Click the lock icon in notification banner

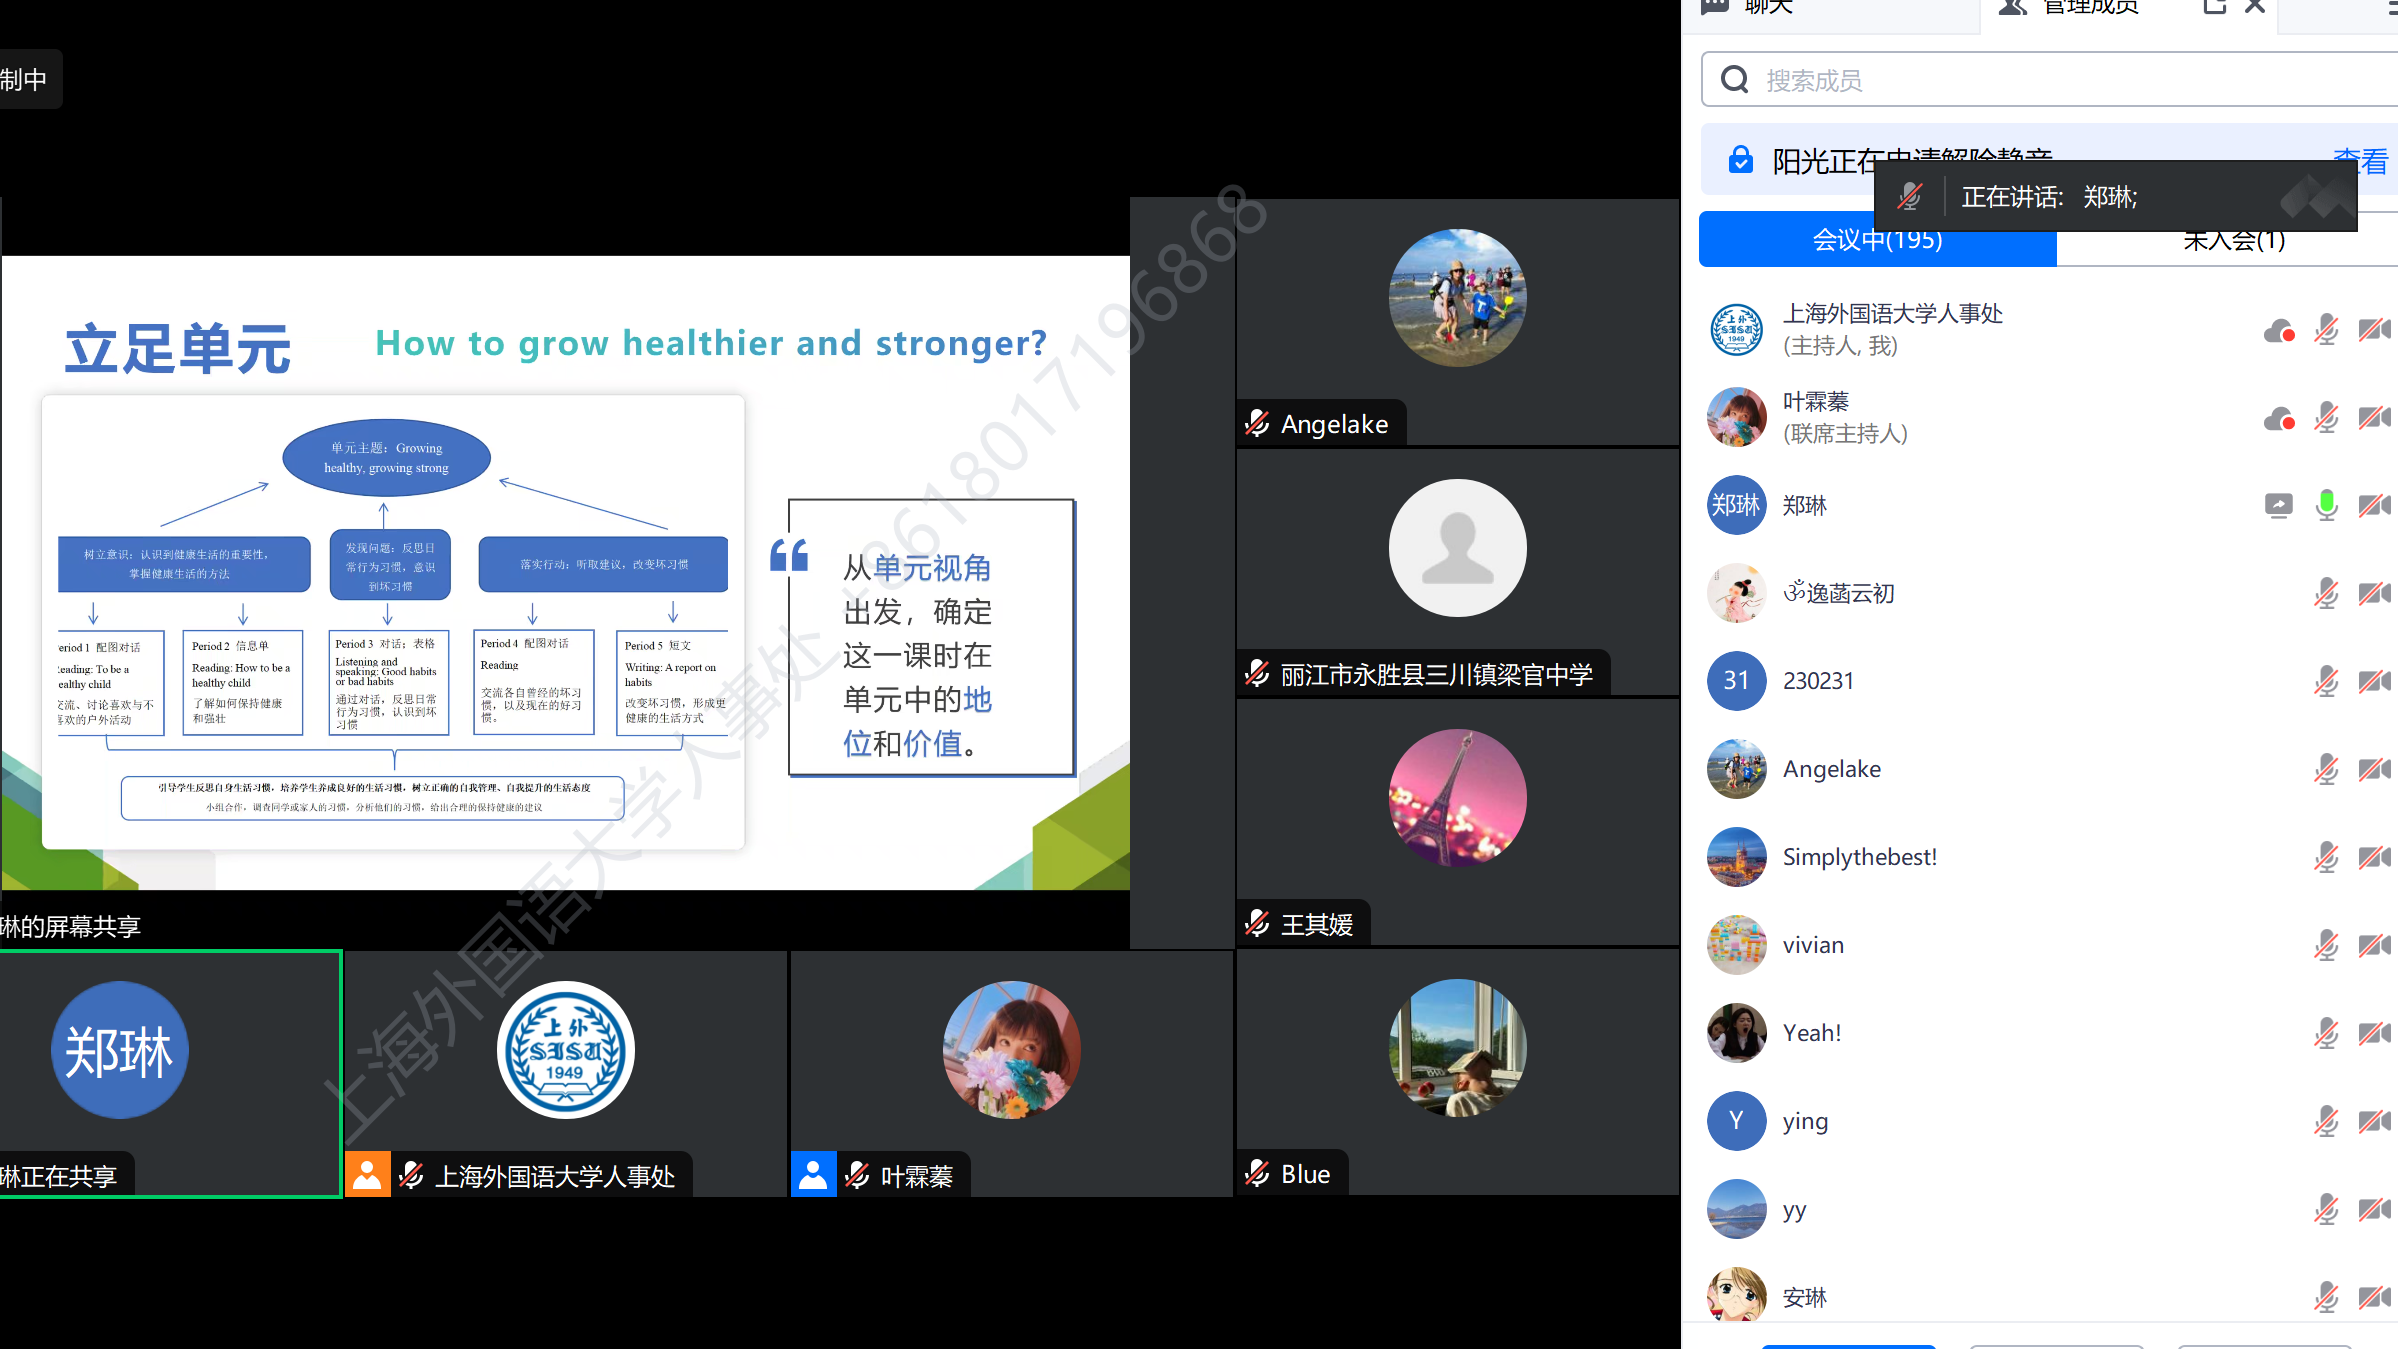click(1740, 160)
